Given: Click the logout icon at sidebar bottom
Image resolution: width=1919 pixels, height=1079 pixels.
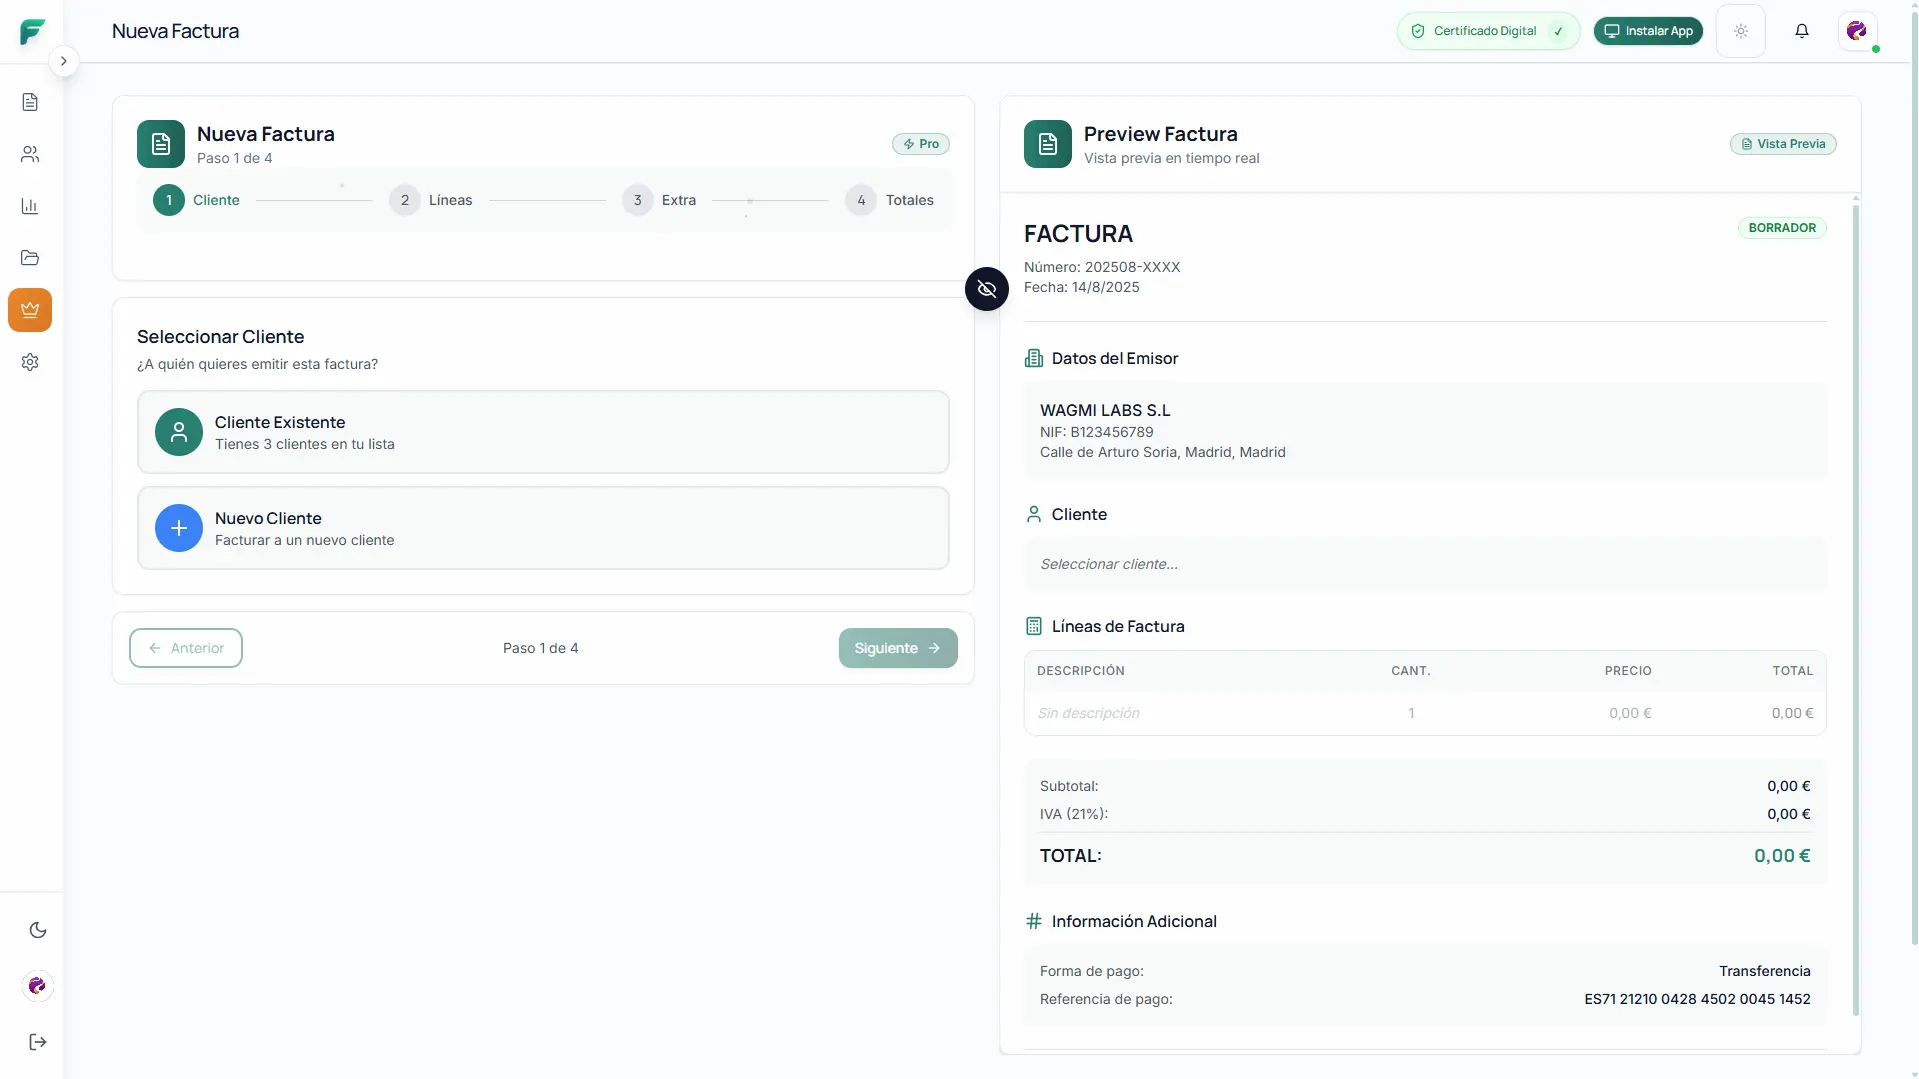Looking at the screenshot, I should (x=38, y=1042).
